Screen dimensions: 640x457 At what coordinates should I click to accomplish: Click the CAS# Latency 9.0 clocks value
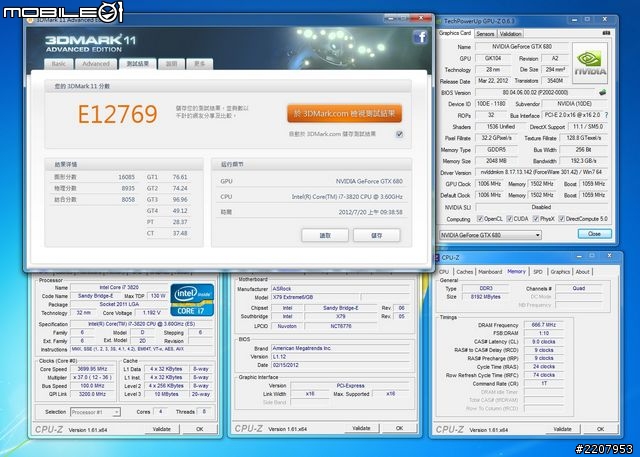point(544,342)
